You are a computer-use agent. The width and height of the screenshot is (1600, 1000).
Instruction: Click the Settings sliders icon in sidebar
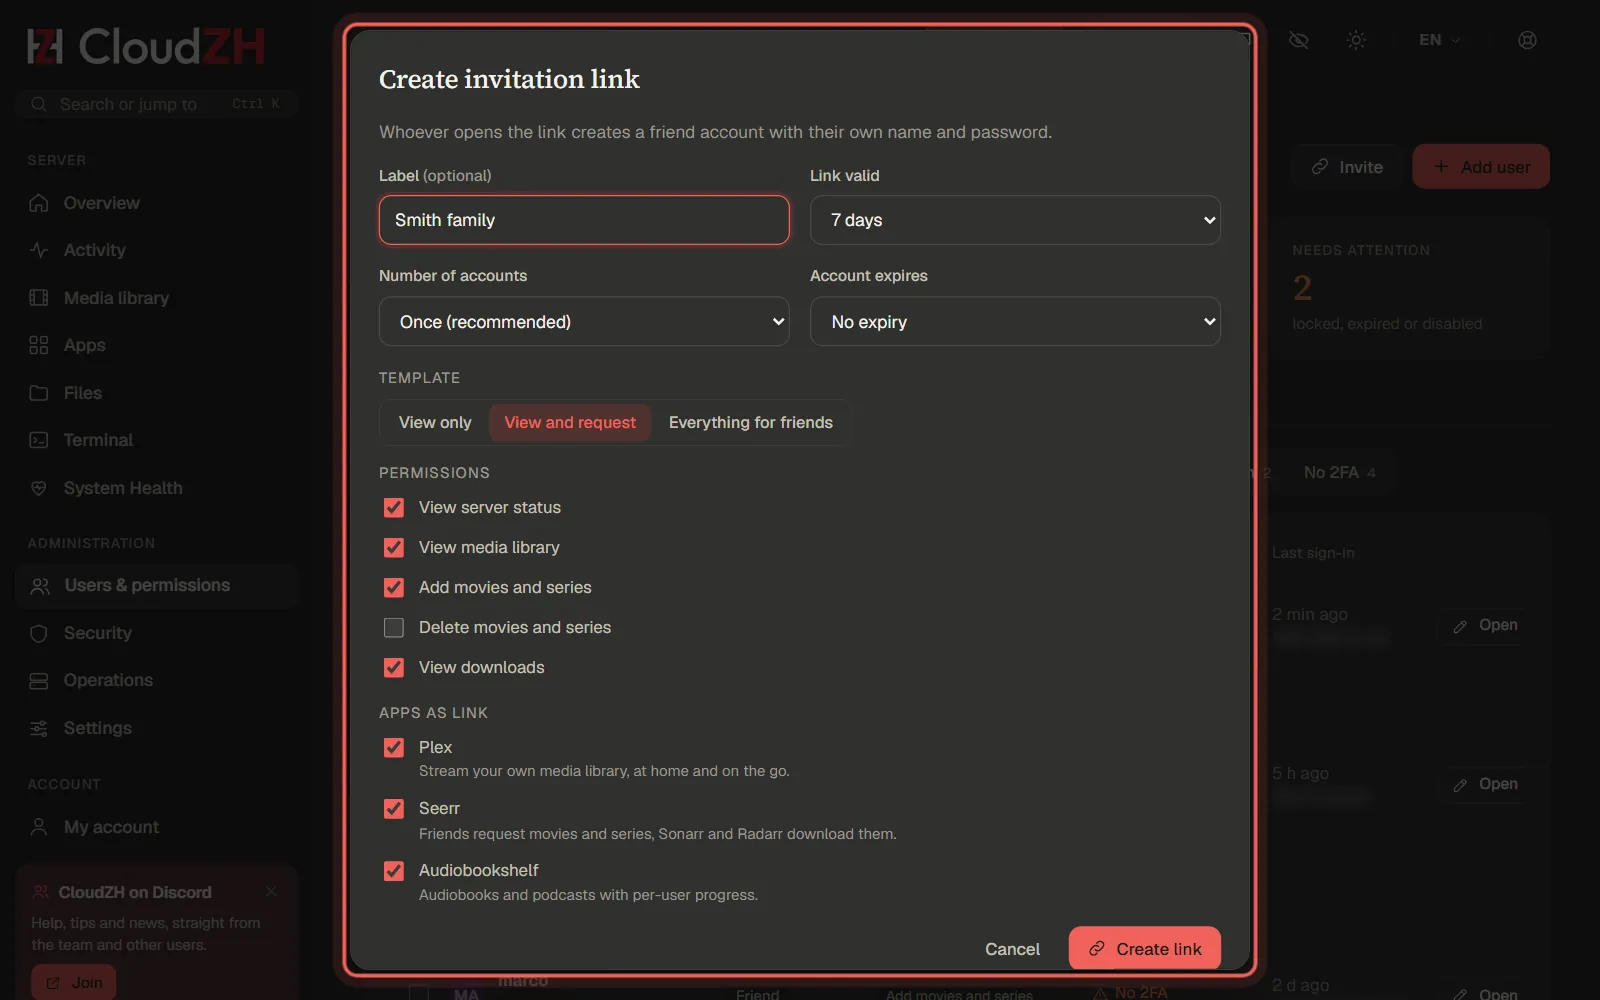click(x=39, y=728)
